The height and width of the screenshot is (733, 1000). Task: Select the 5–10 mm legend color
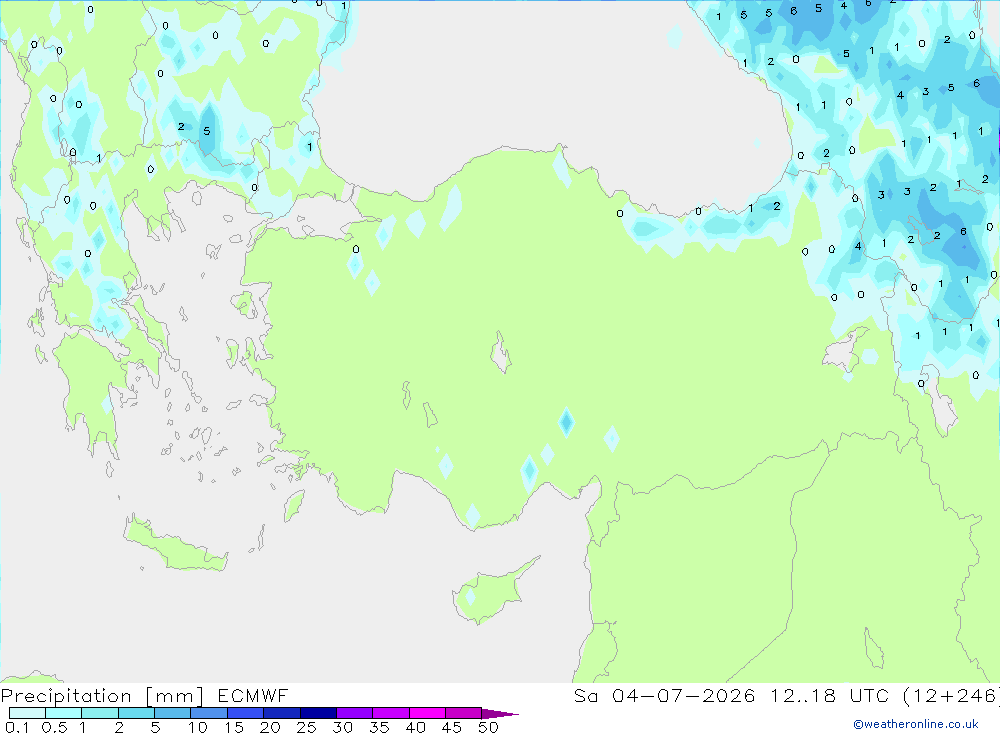tap(172, 713)
